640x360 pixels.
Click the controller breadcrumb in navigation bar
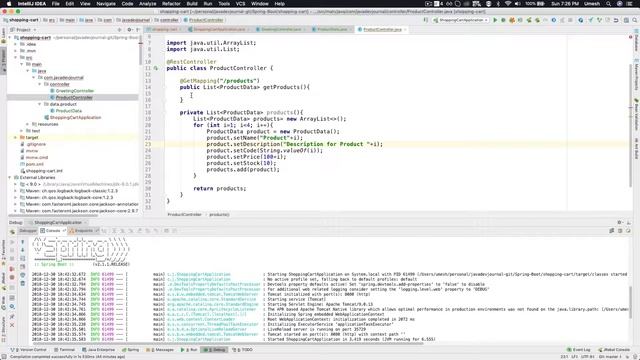coord(167,20)
